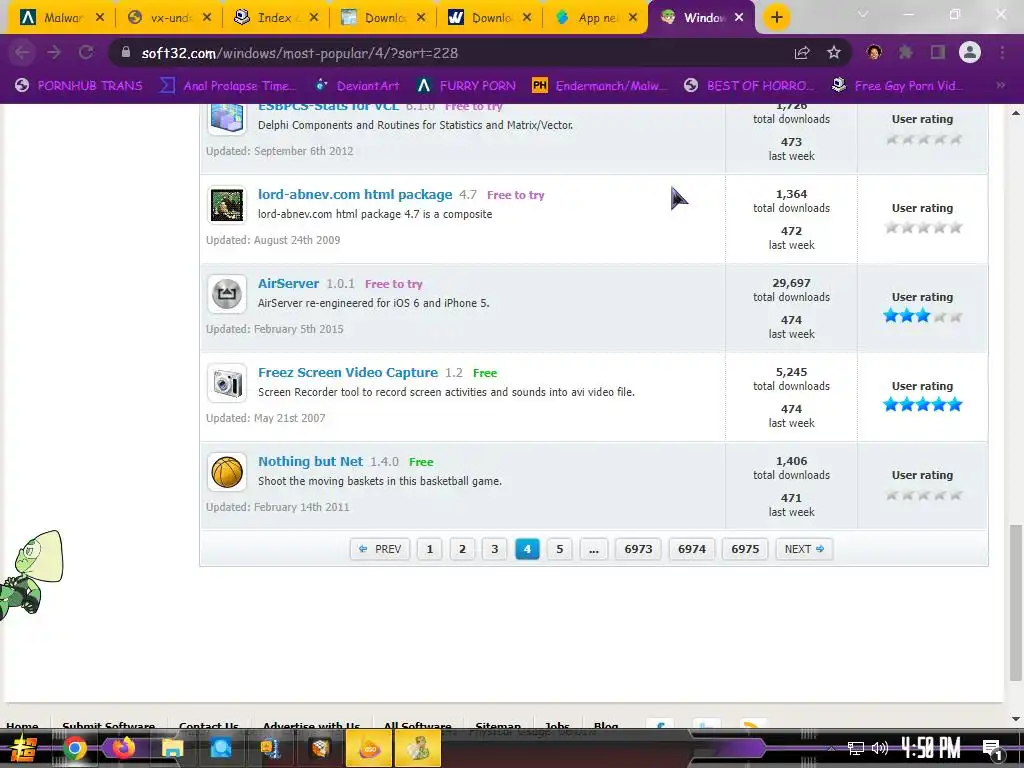
Task: Close the active Window tab
Action: click(x=739, y=18)
